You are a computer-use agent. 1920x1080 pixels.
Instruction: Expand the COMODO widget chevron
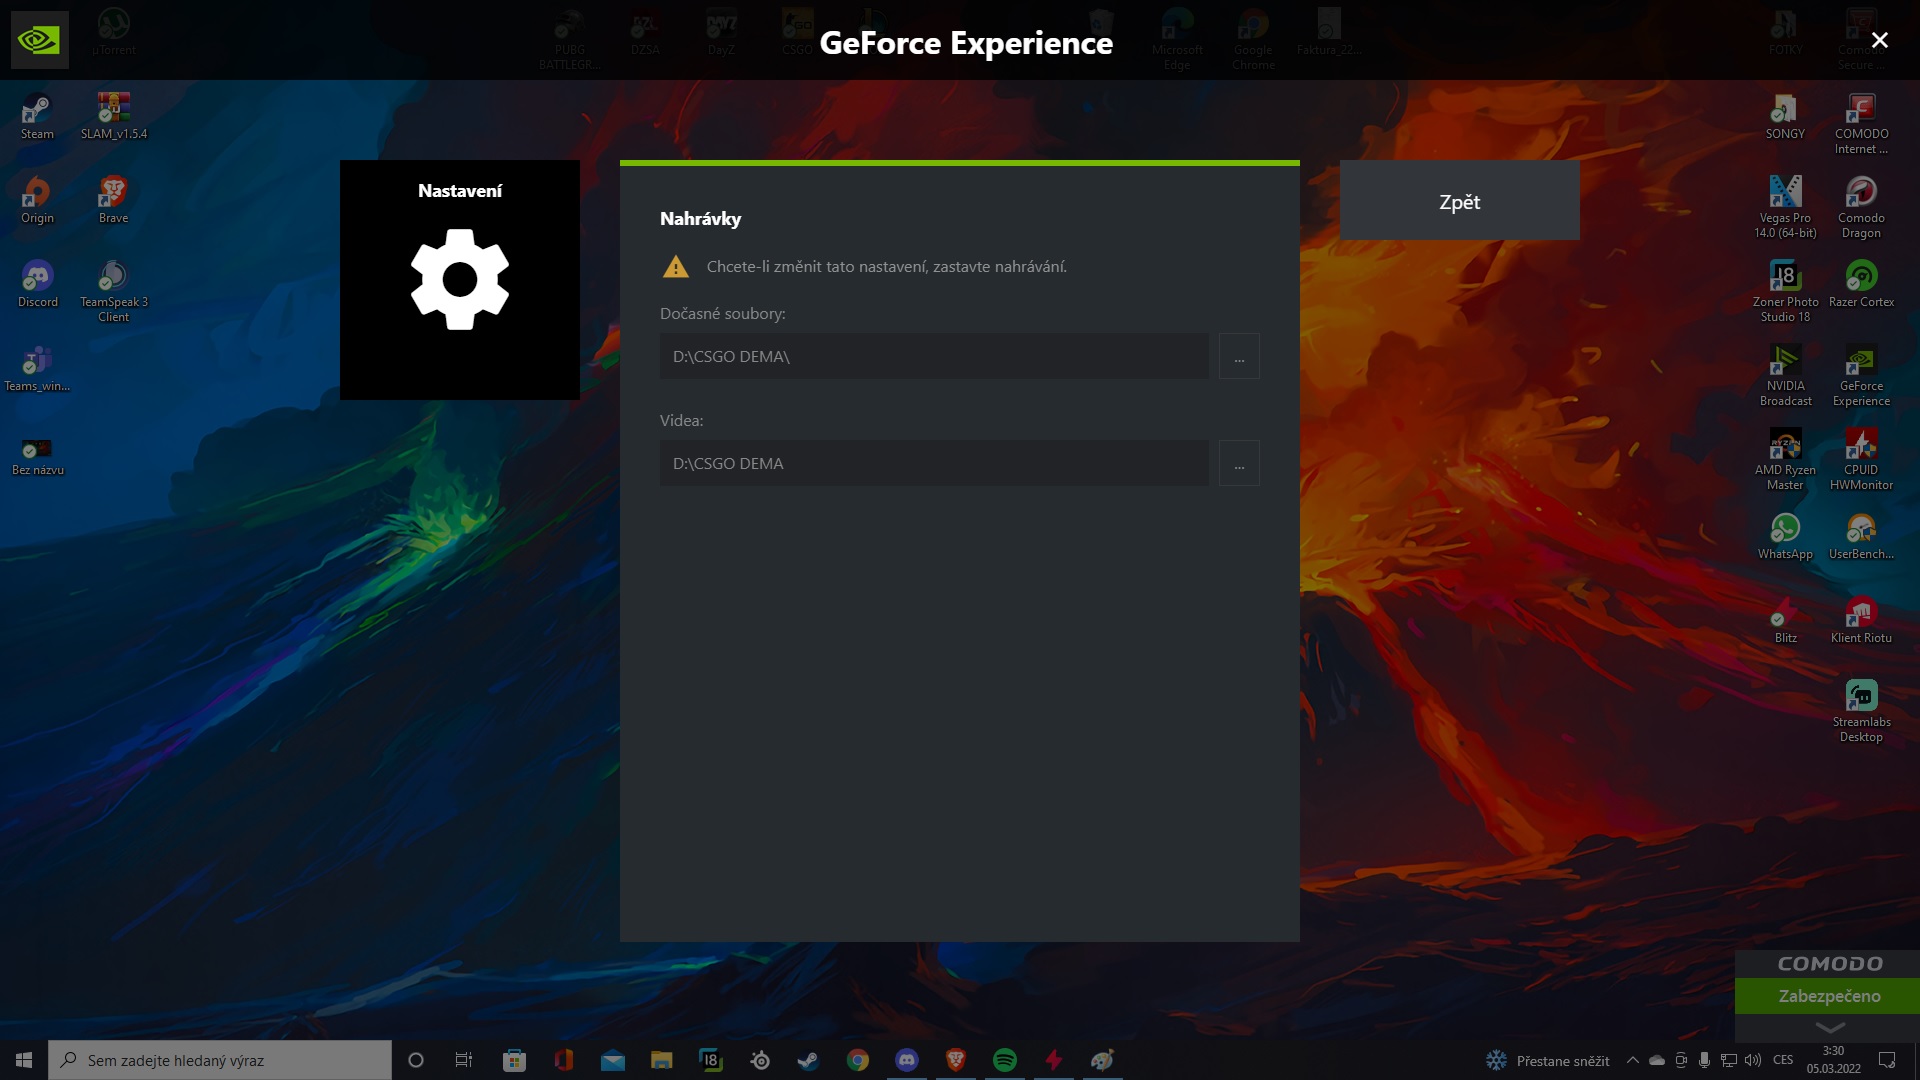[x=1829, y=1027]
